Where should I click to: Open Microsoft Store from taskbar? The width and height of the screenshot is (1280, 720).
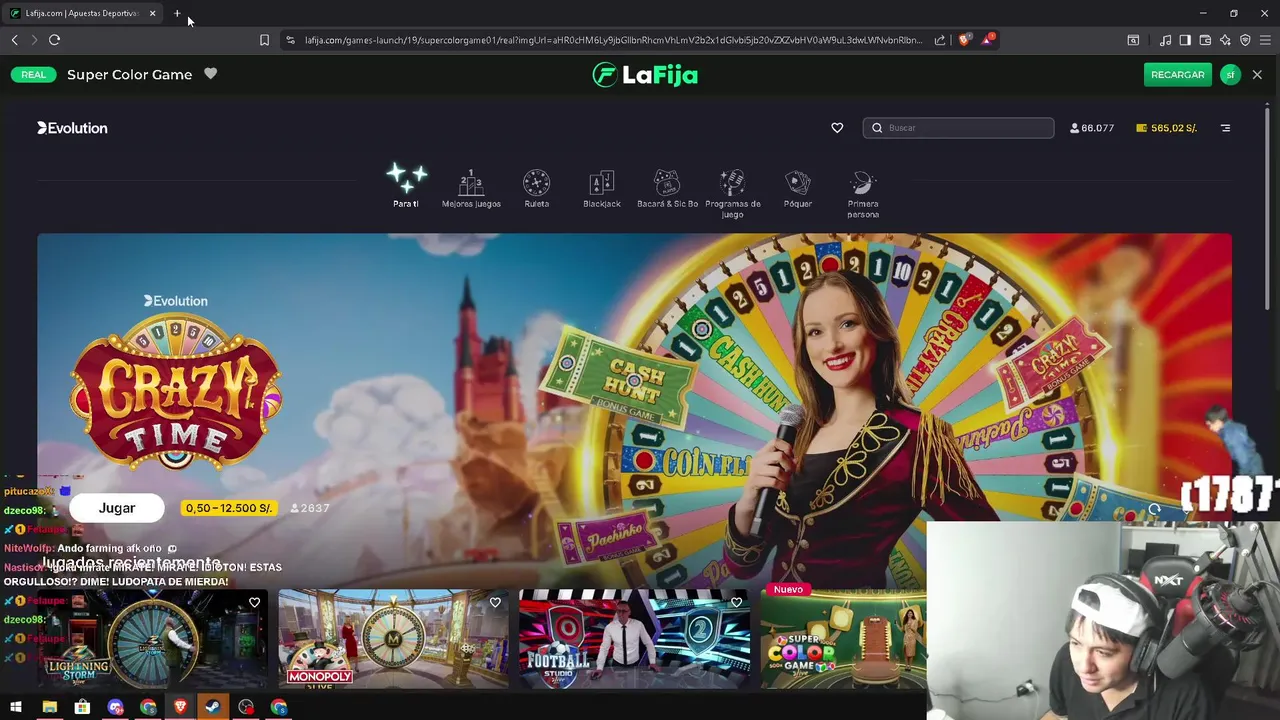pos(82,707)
